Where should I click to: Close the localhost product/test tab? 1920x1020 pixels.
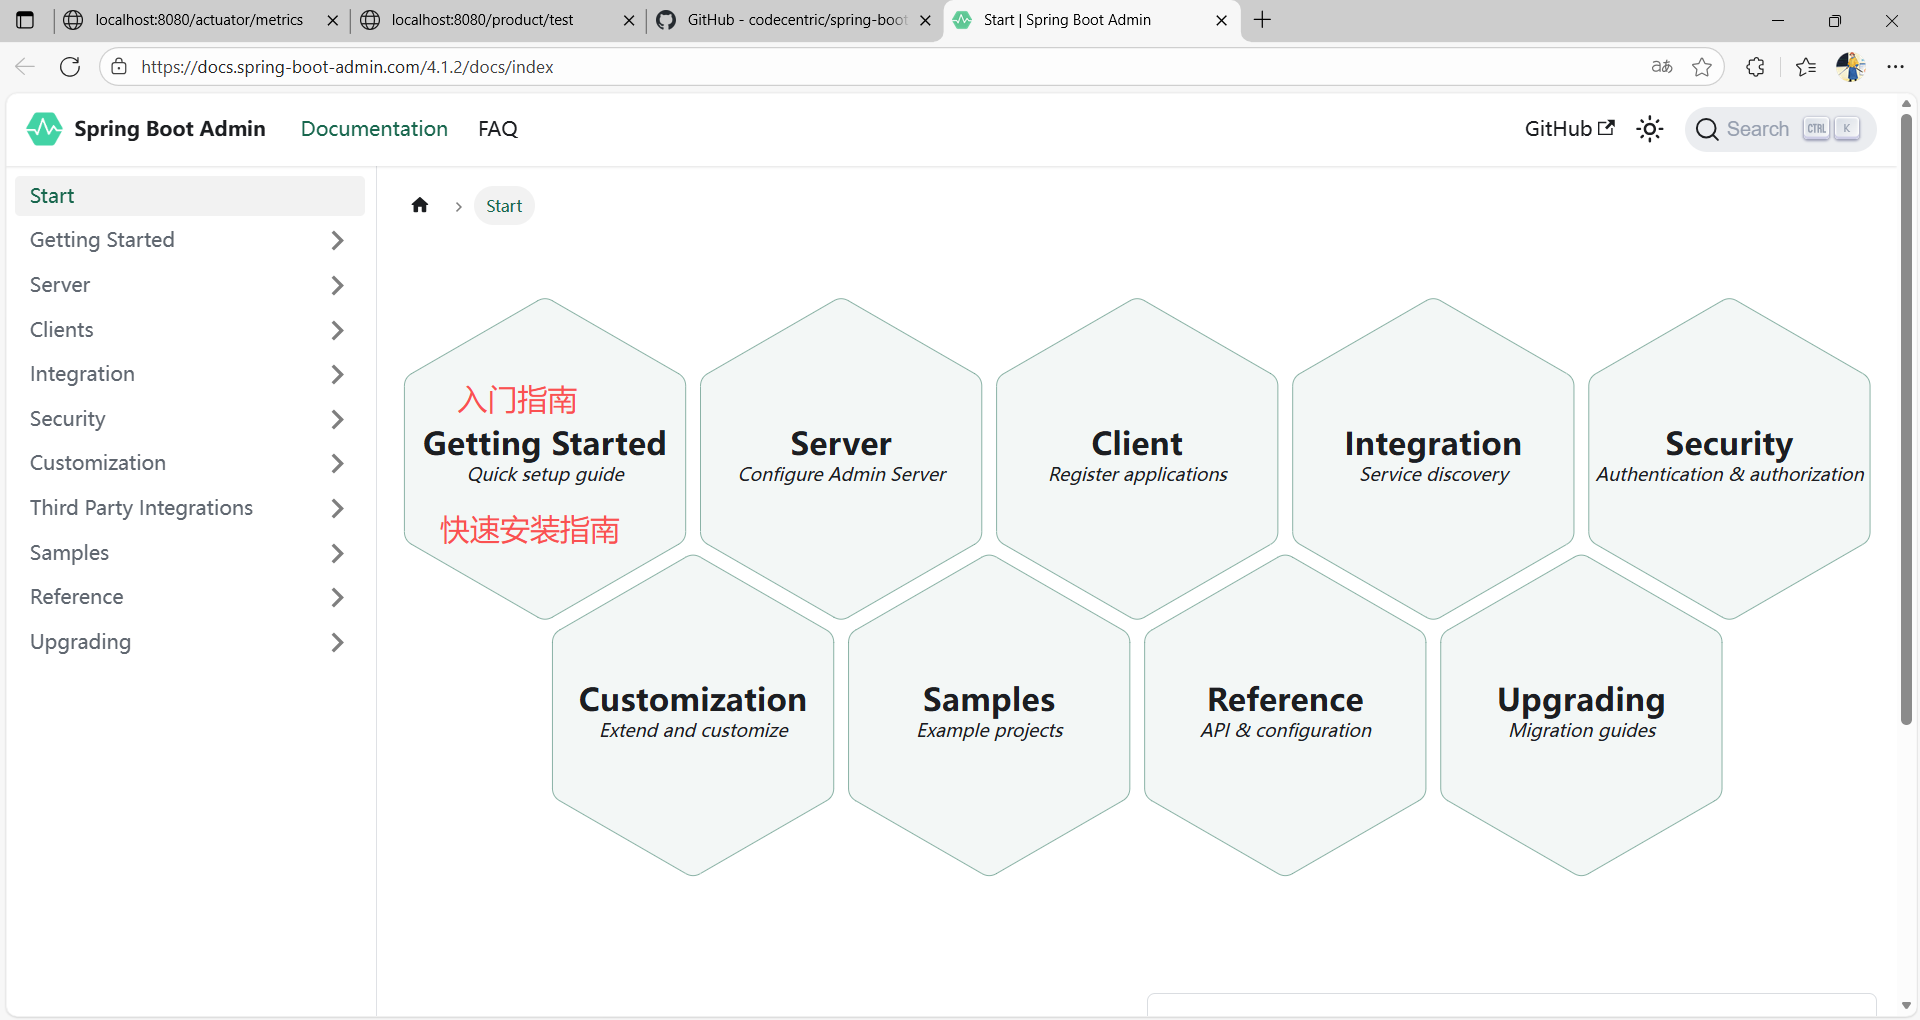(x=628, y=20)
